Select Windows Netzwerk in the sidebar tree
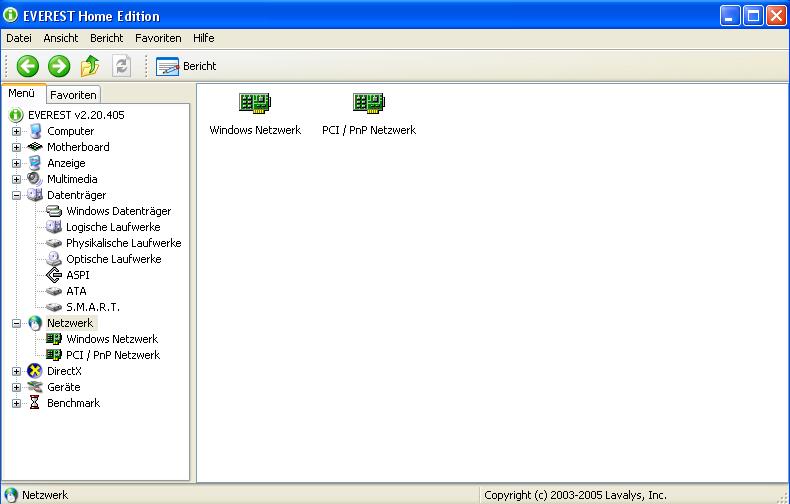 click(x=111, y=339)
